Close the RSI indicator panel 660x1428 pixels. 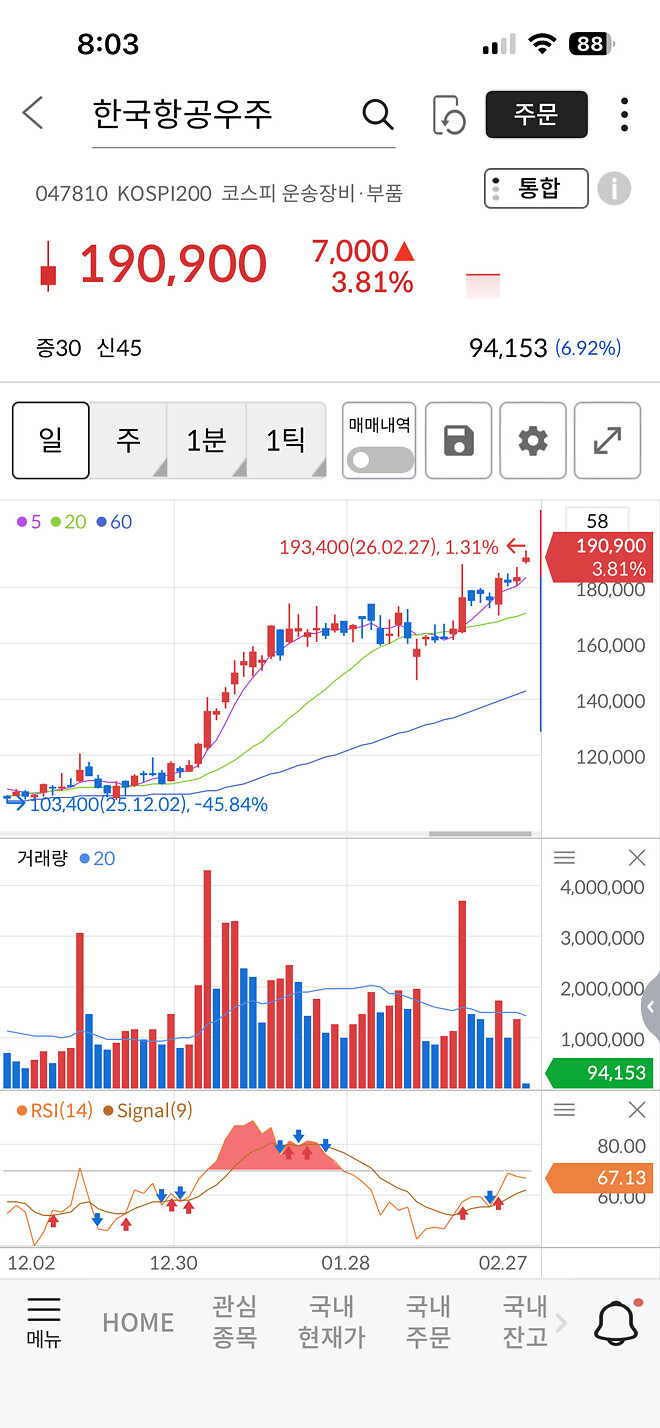pos(637,1110)
